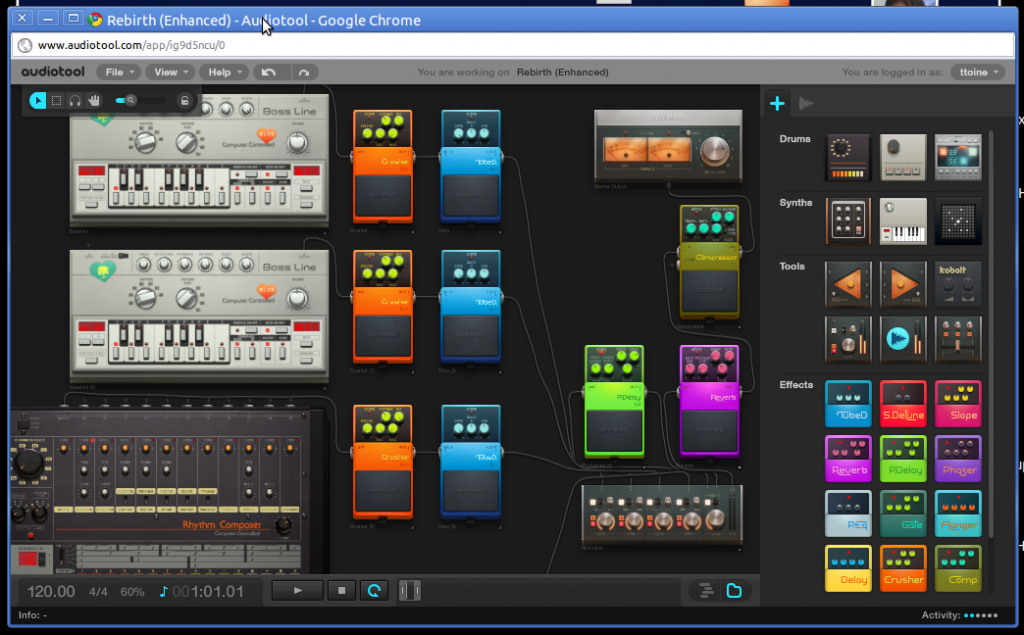
Task: Click the right panel vertical scrollbar
Action: click(991, 333)
